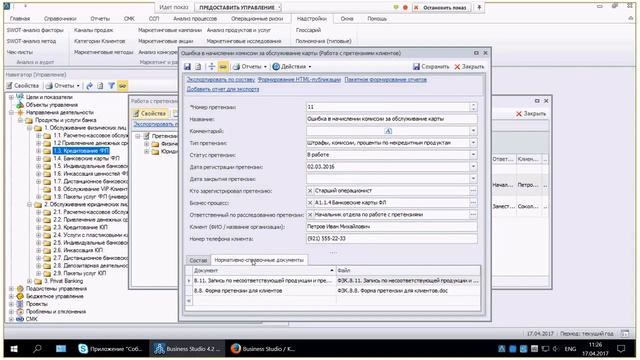Select 'Проблемы и отклонения' in Navigator tree
640x360 pixels.
[56, 311]
